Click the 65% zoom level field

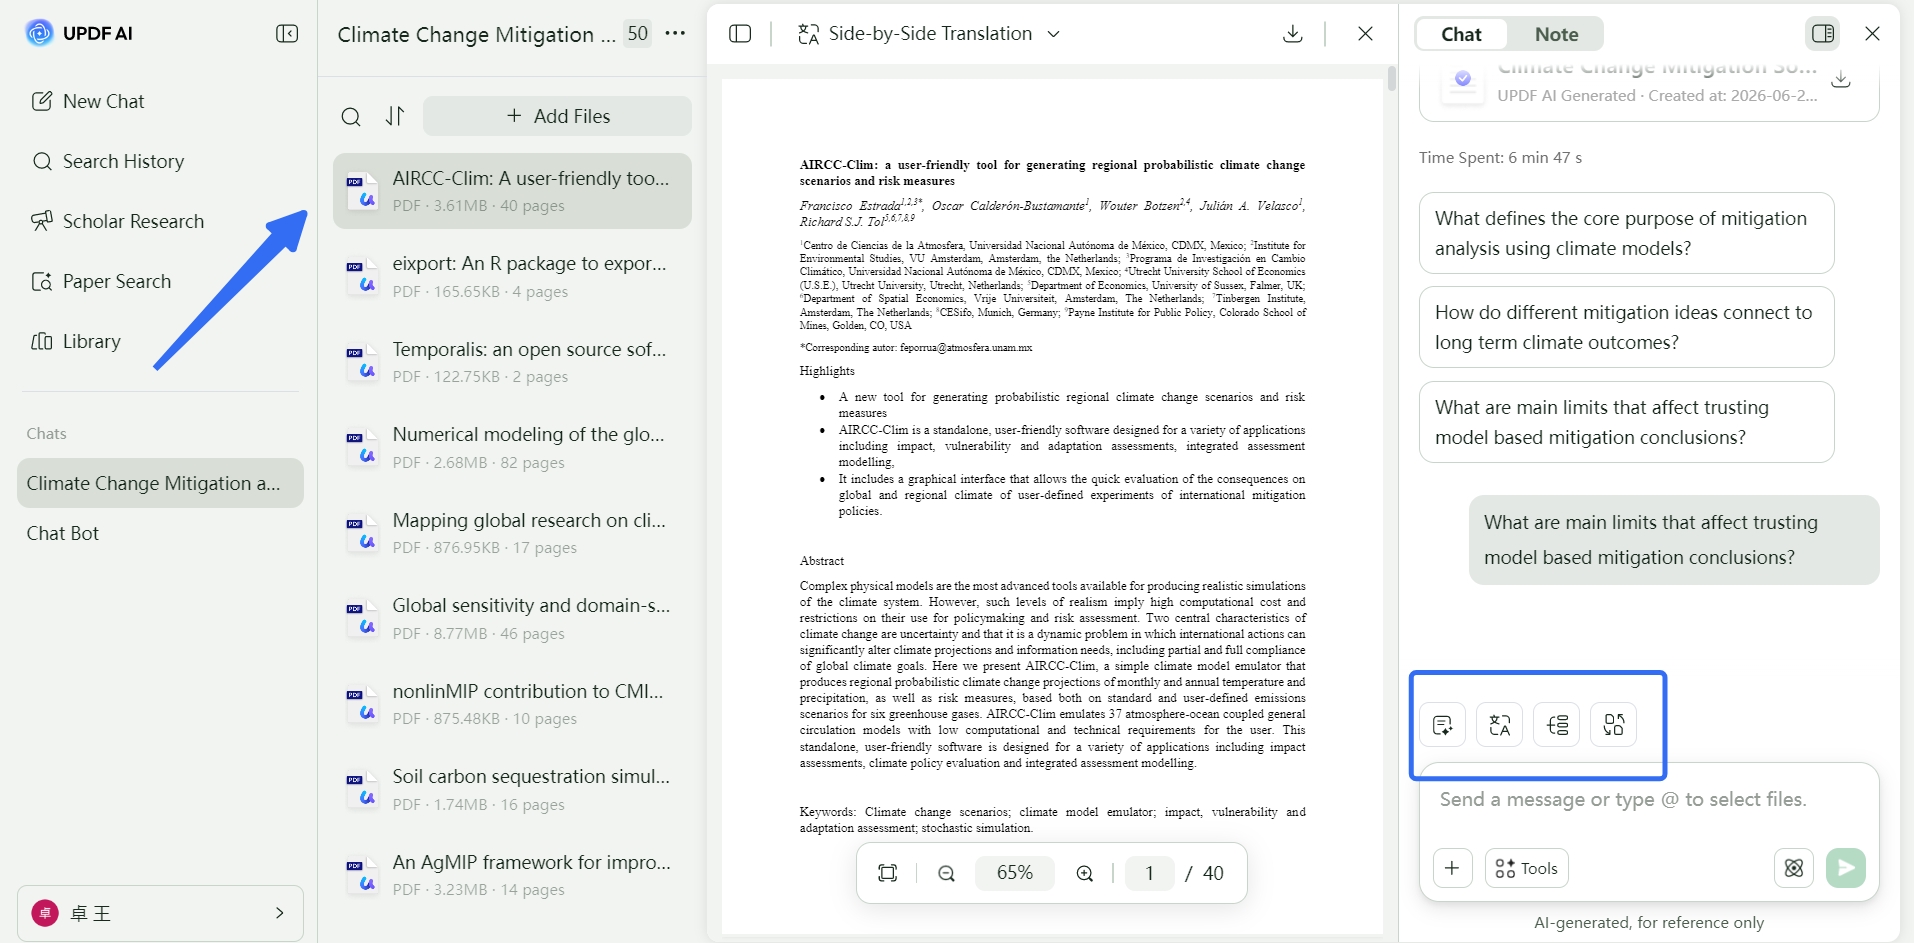tap(1014, 873)
